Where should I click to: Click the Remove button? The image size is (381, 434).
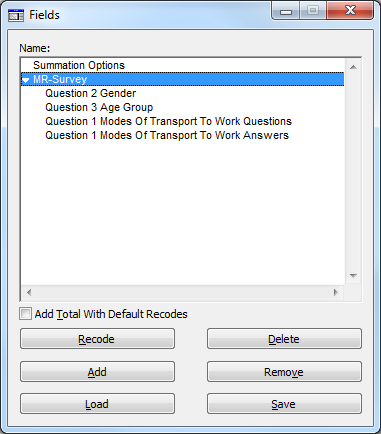[x=284, y=372]
